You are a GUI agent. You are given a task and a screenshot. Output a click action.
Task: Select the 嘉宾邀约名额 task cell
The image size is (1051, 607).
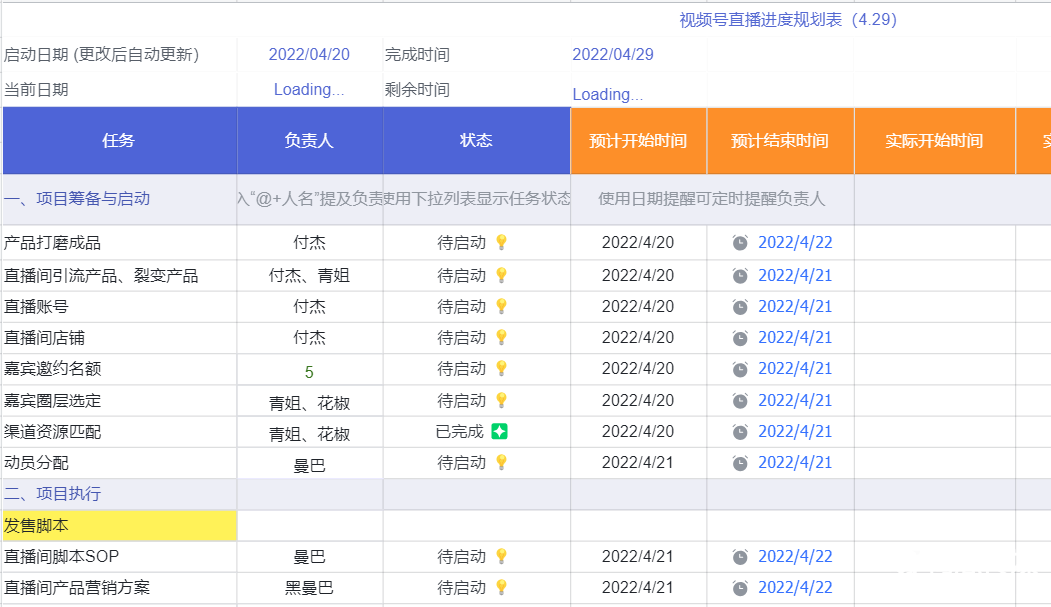point(119,369)
